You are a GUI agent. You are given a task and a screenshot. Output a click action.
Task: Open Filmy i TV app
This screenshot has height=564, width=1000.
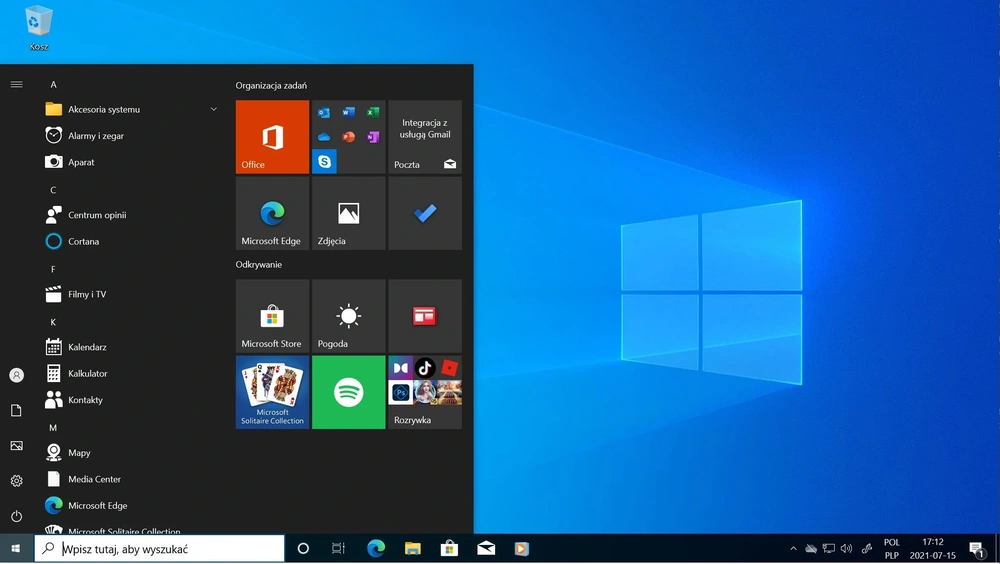click(132, 294)
